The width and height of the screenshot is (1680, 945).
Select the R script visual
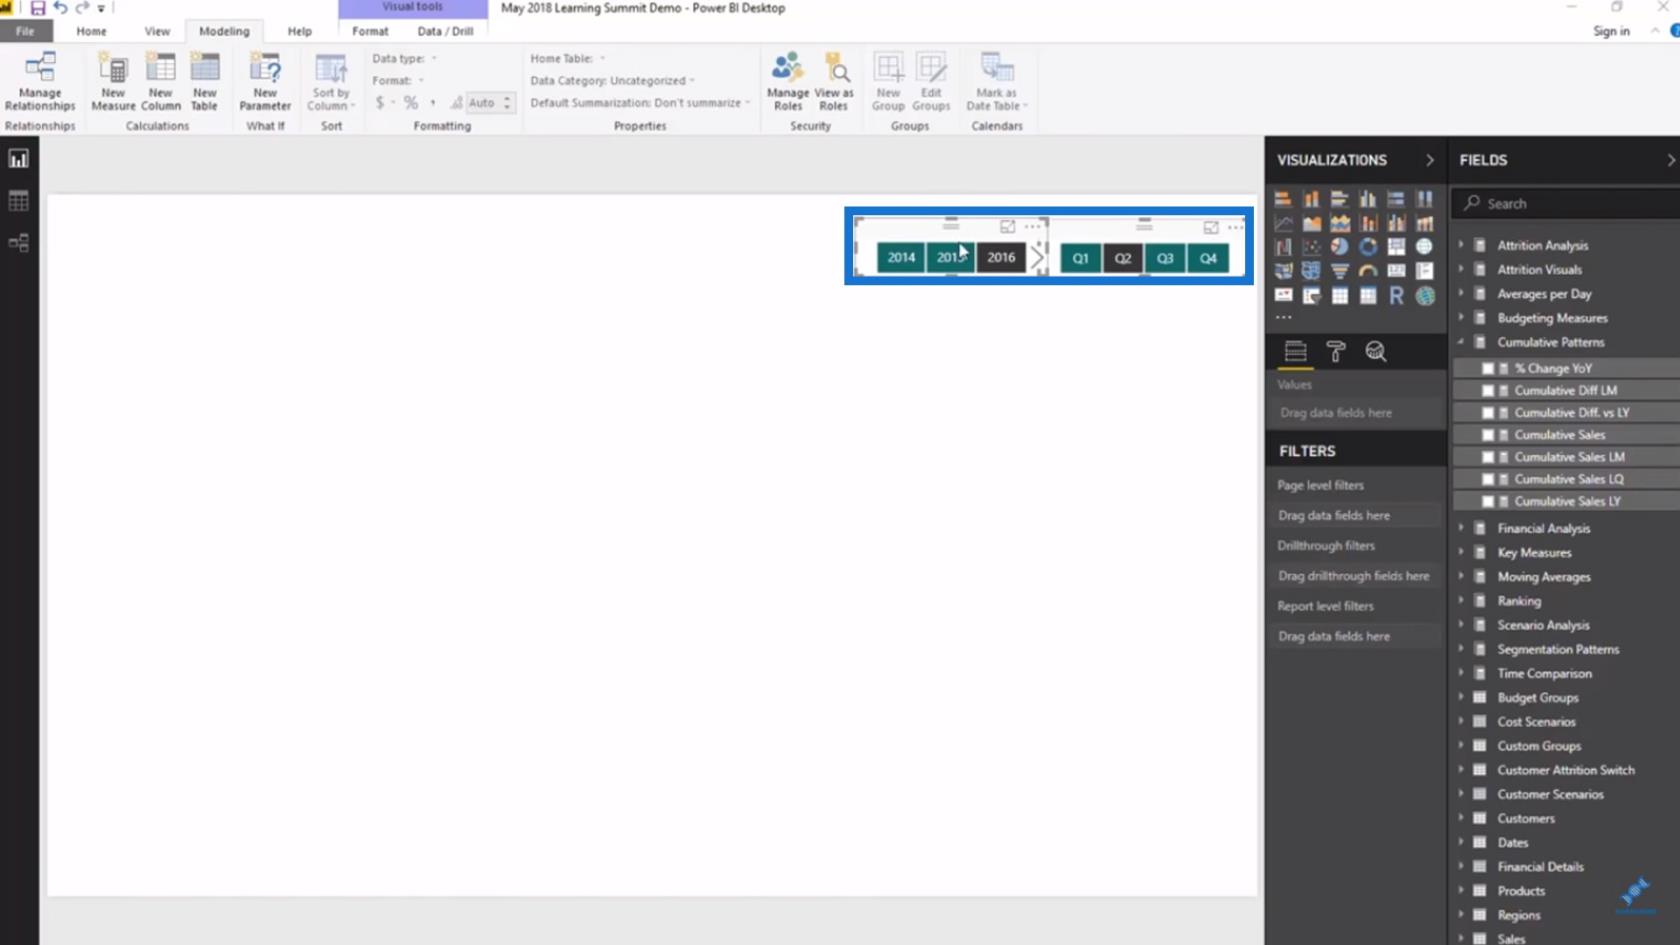pos(1396,295)
